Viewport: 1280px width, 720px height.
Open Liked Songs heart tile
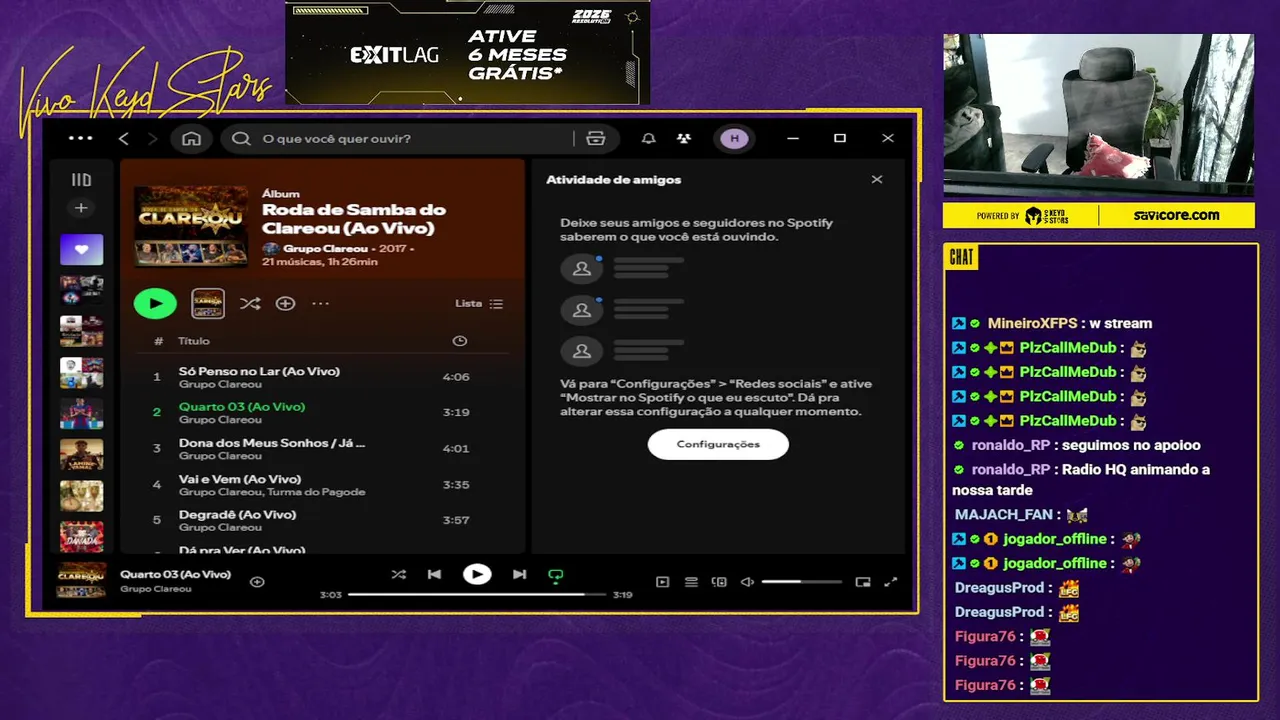click(81, 249)
